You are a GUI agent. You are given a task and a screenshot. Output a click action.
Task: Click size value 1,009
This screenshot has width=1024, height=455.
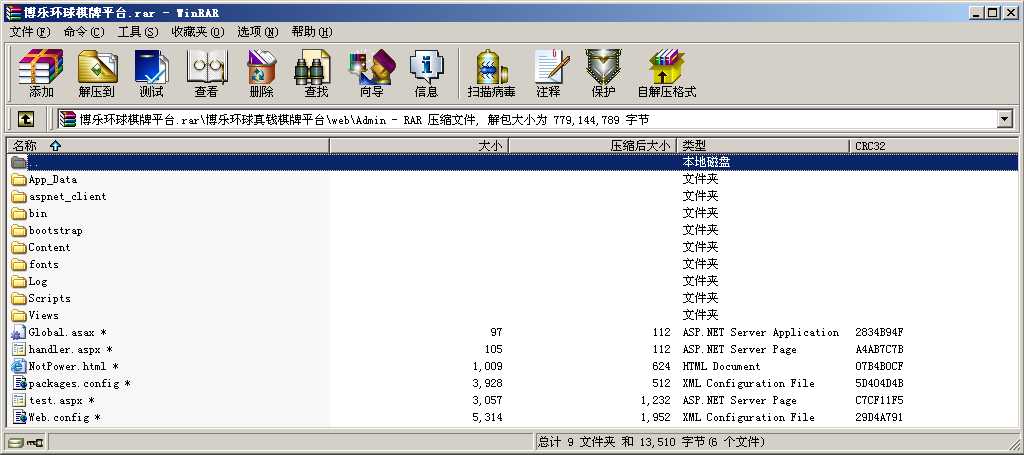click(487, 366)
